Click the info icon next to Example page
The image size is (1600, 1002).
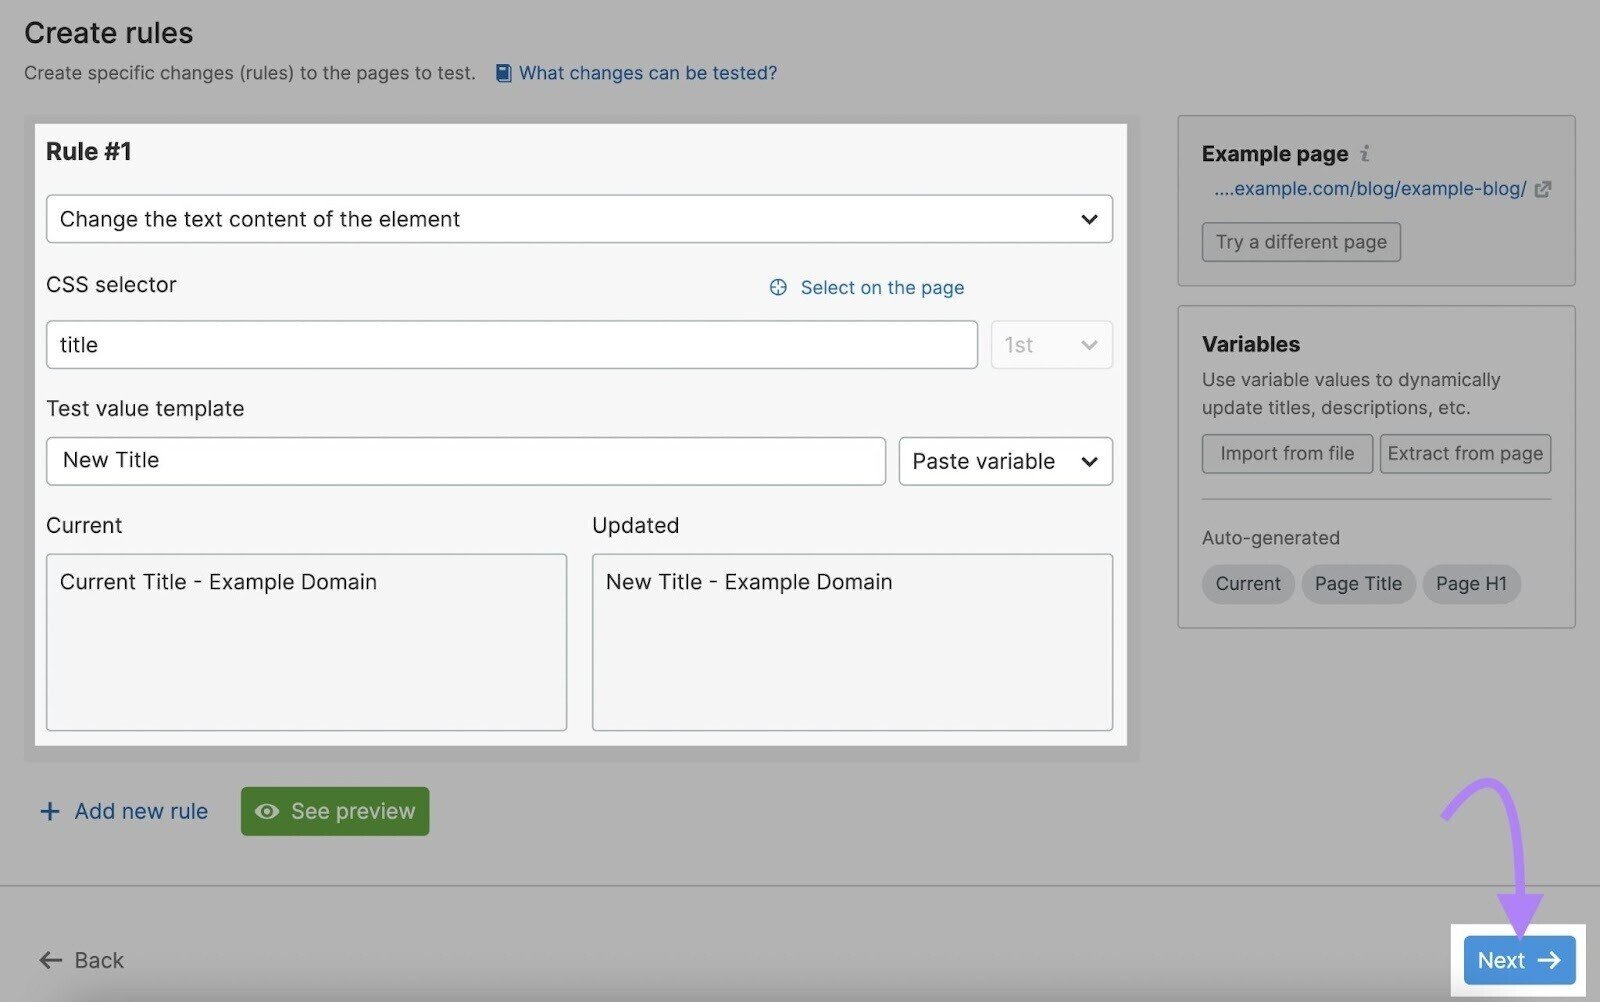1365,153
